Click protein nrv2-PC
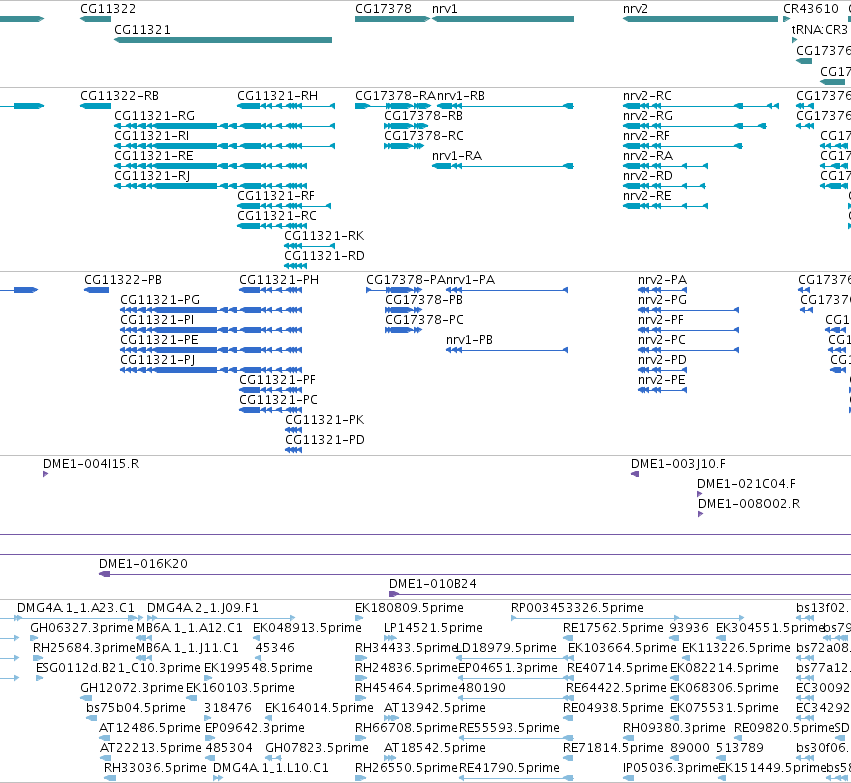The width and height of the screenshot is (851, 783). click(689, 350)
